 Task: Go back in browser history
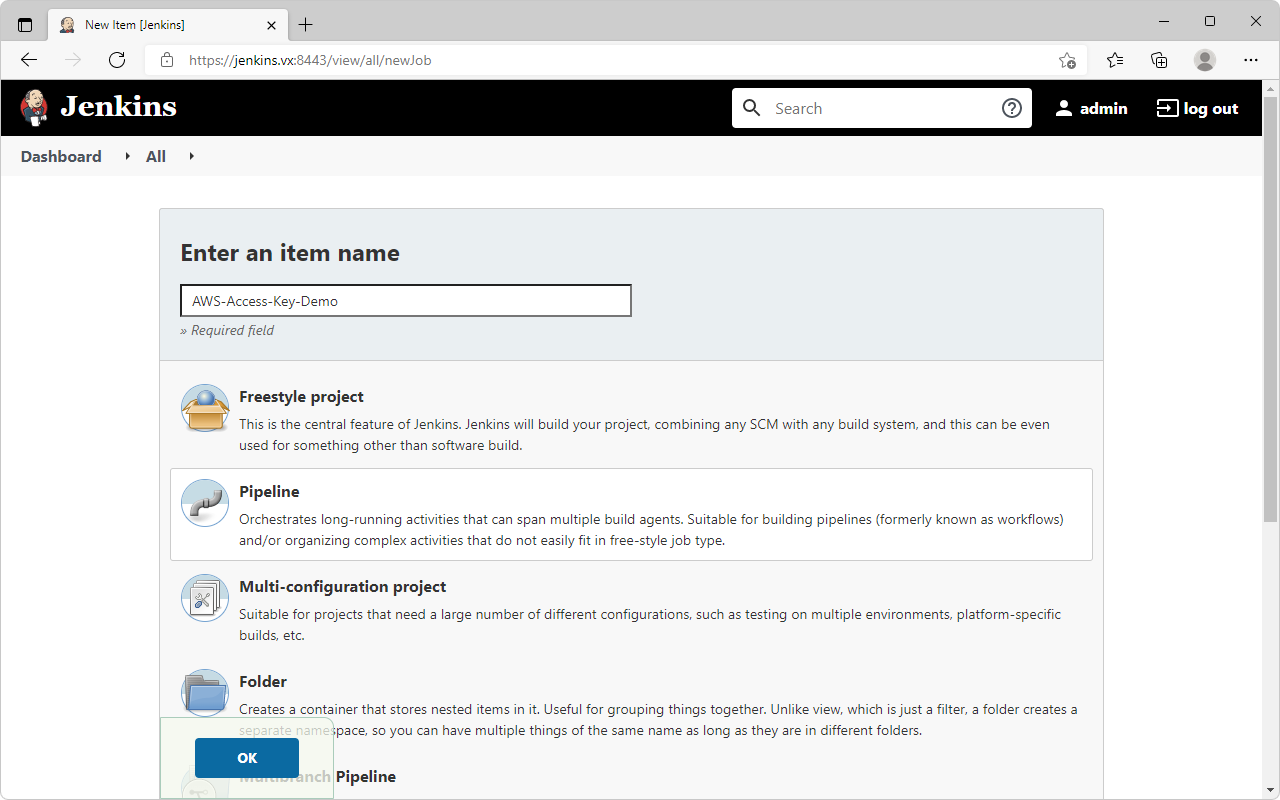[x=29, y=60]
